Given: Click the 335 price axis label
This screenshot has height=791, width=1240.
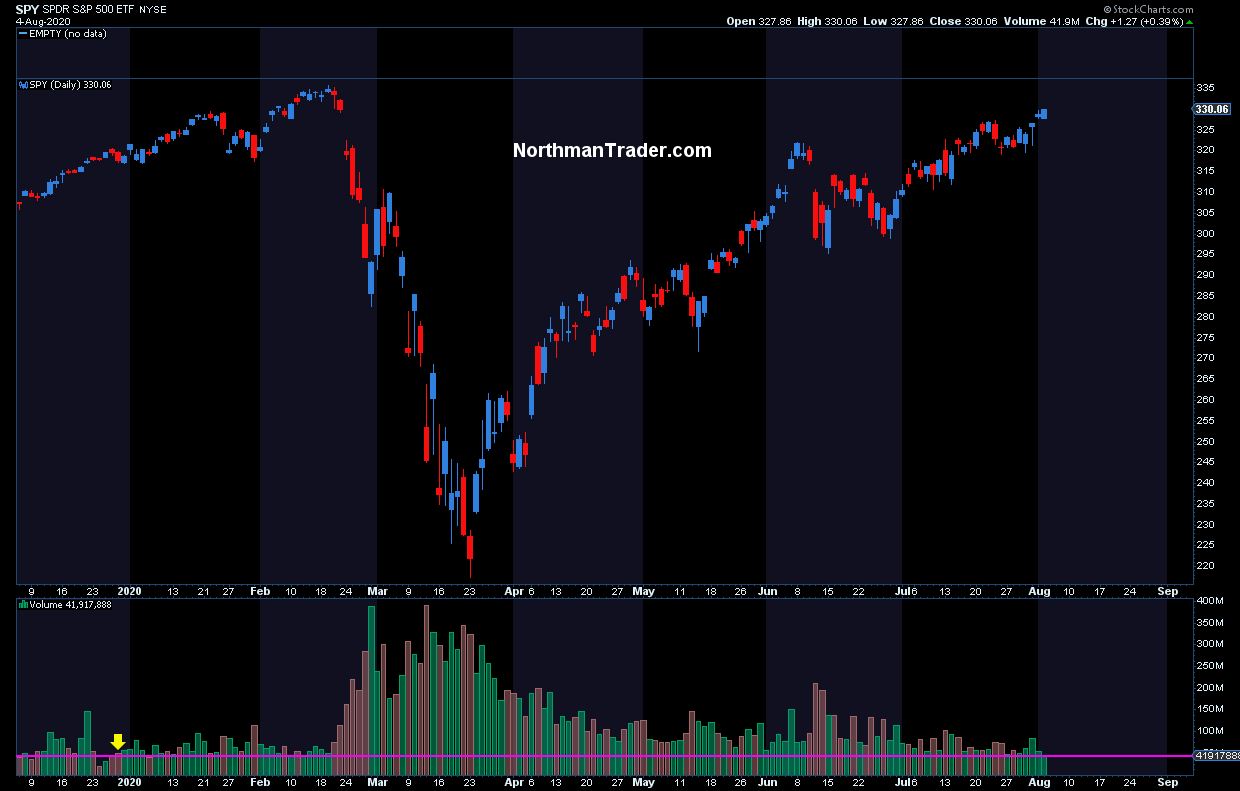Looking at the screenshot, I should [x=1205, y=88].
